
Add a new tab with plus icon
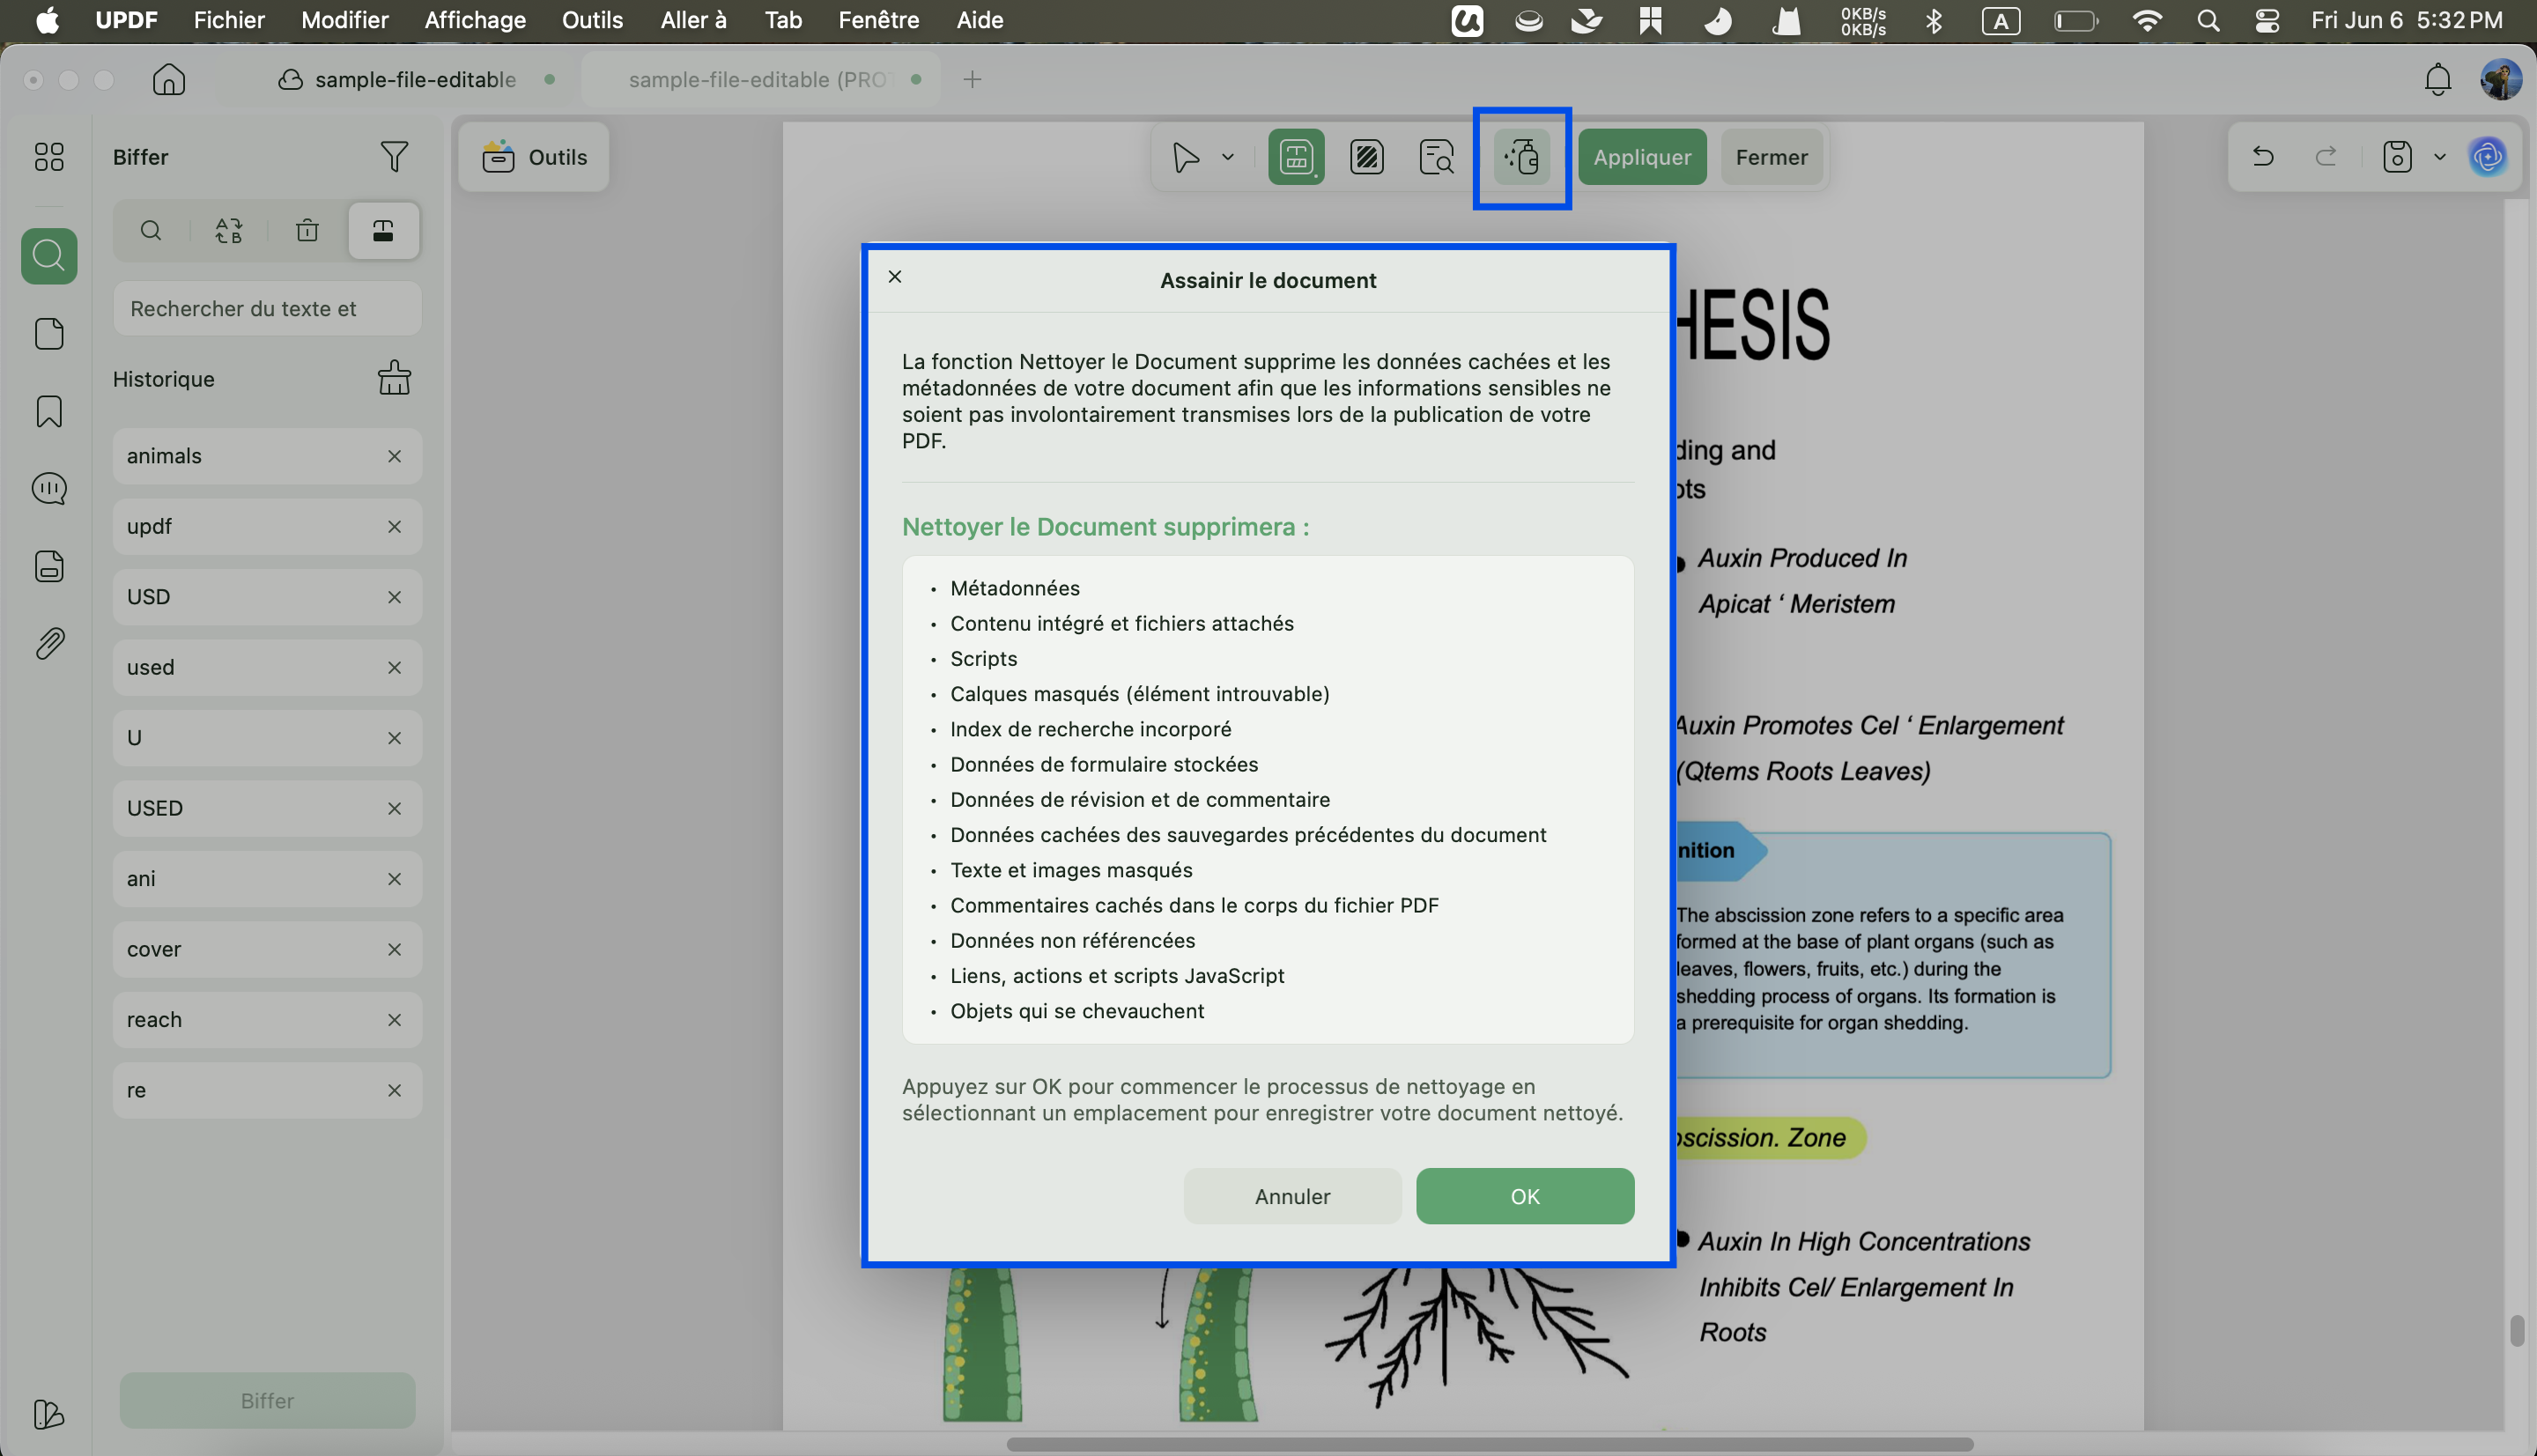click(x=972, y=79)
